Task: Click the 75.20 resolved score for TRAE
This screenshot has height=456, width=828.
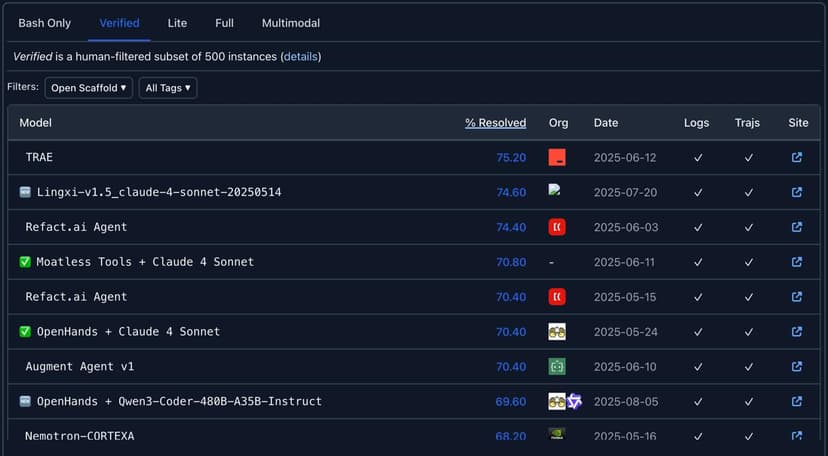Action: point(510,157)
